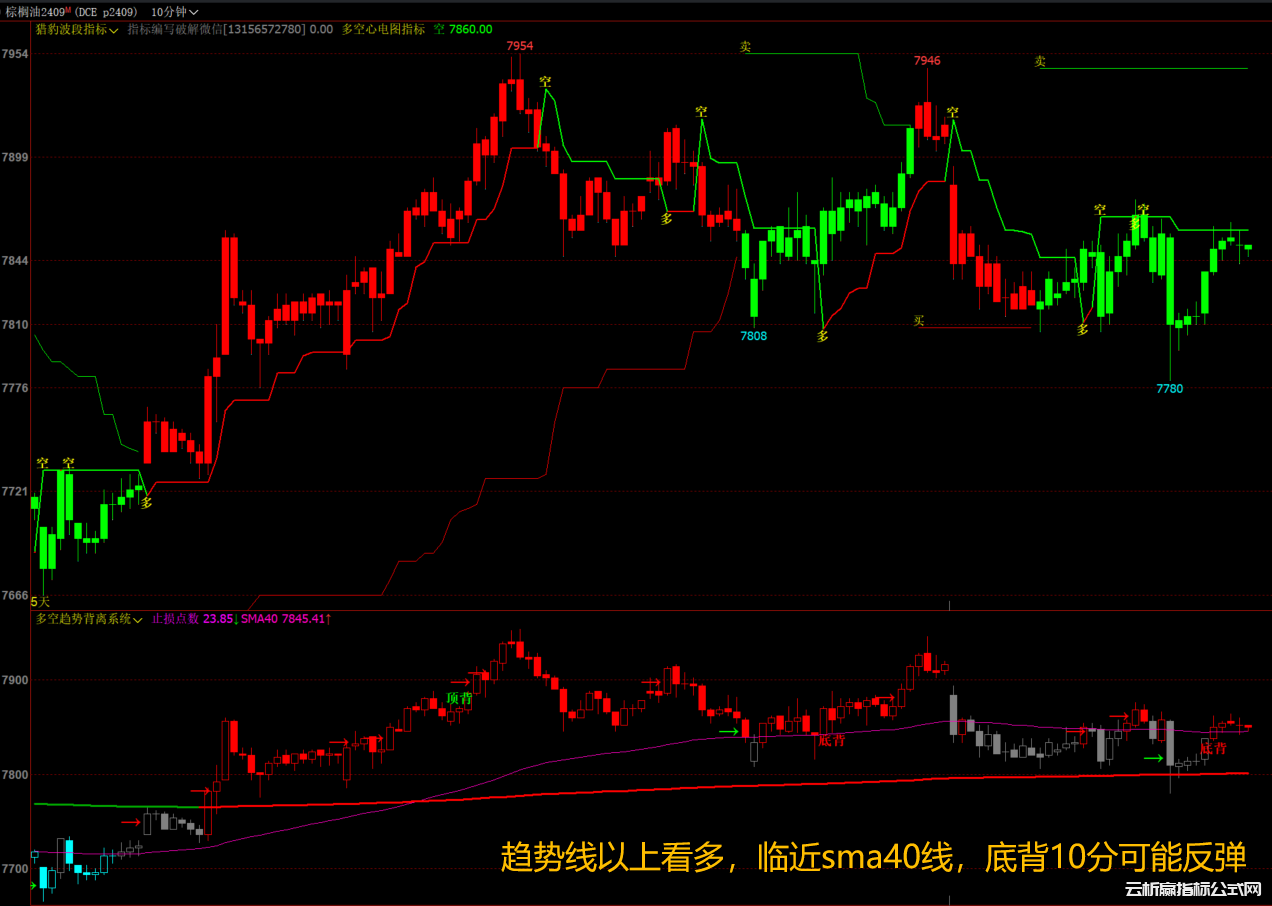The height and width of the screenshot is (906, 1272).
Task: Click the 7700 axis label in lower panel
Action: click(x=15, y=869)
